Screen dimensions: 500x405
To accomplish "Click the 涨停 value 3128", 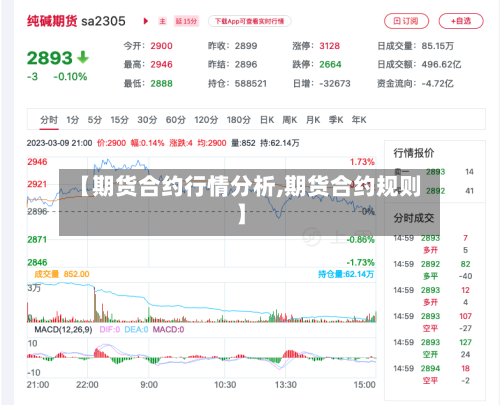I will point(330,46).
